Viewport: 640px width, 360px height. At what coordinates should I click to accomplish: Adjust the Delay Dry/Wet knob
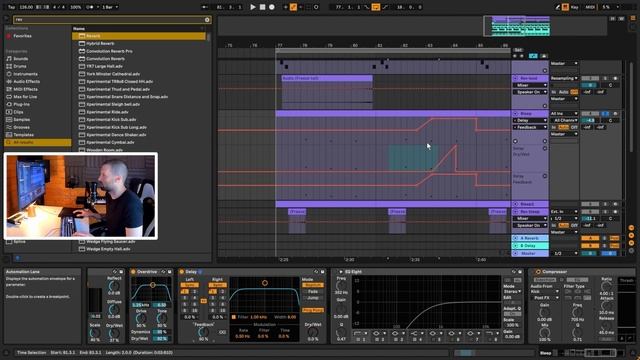point(312,331)
